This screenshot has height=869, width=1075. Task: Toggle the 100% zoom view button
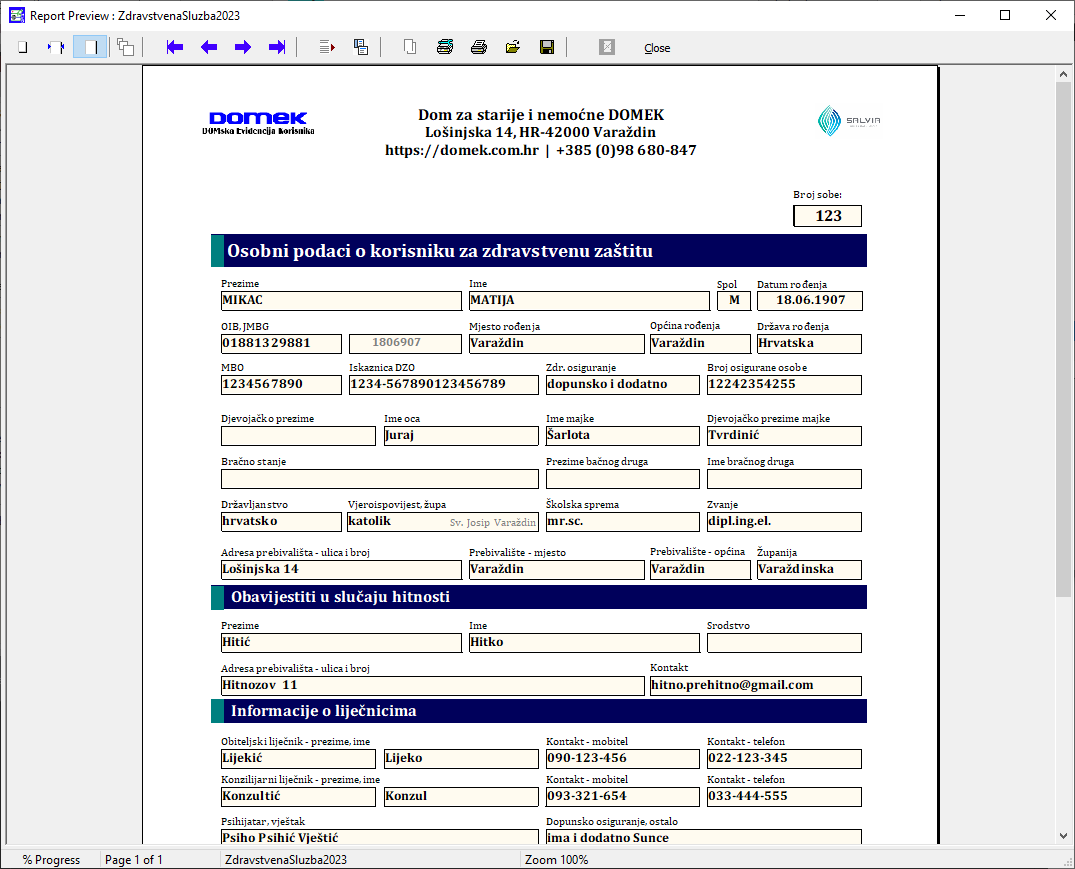[90, 47]
